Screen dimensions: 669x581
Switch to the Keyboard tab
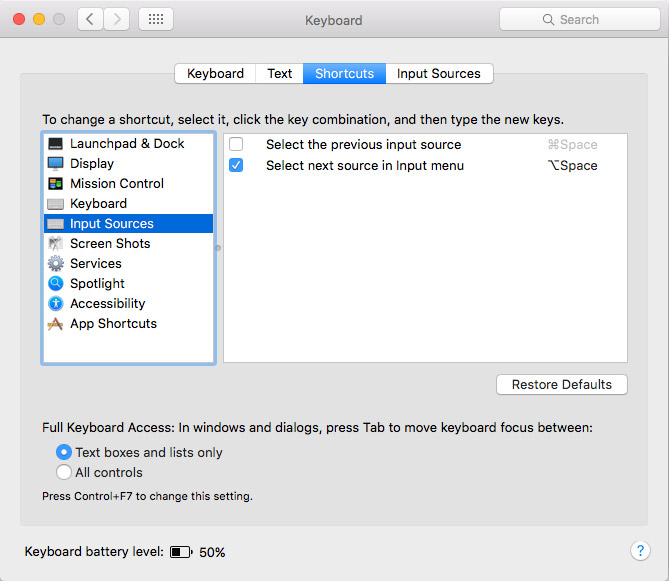tap(215, 74)
